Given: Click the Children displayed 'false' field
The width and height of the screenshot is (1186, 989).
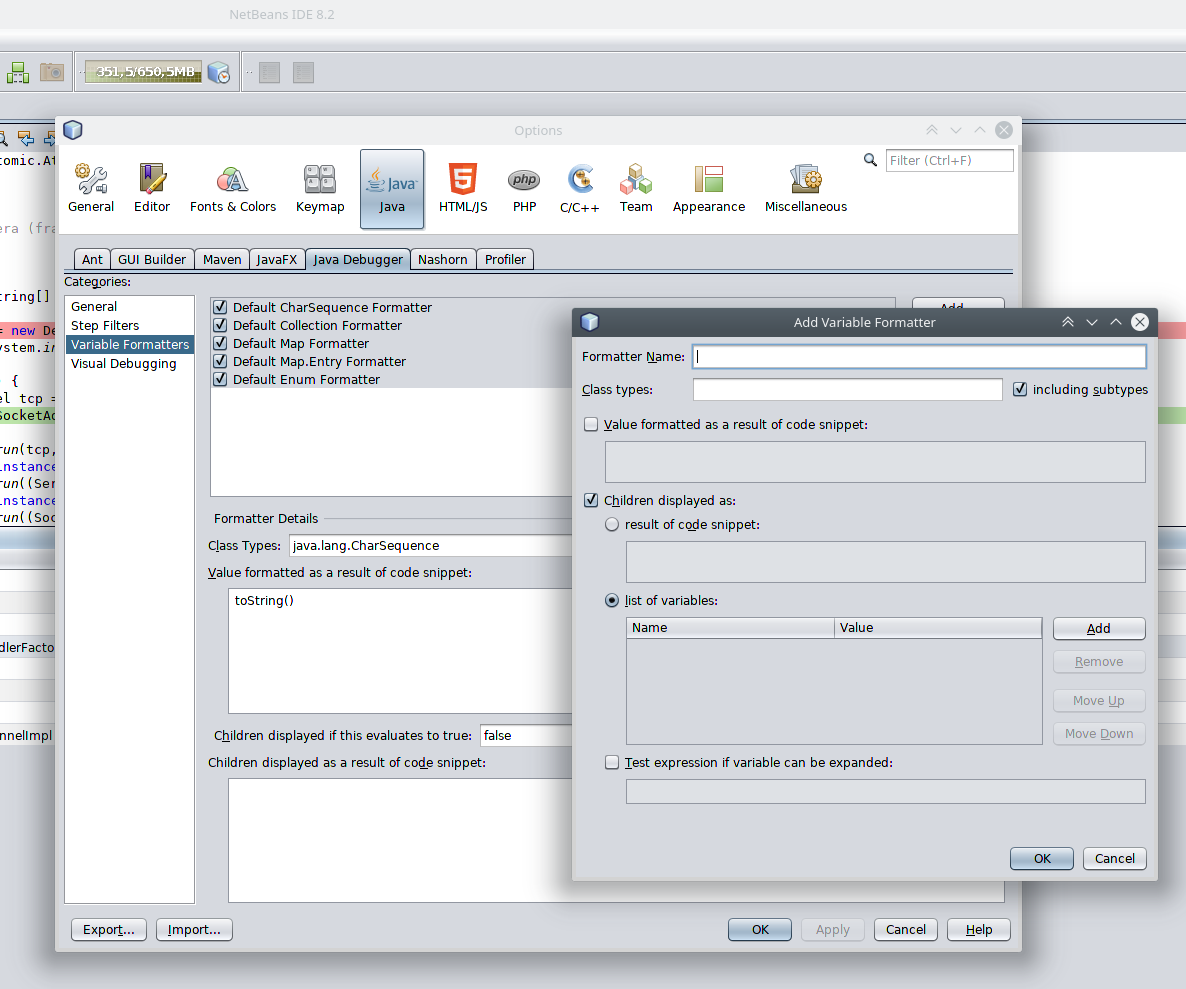Looking at the screenshot, I should (526, 735).
